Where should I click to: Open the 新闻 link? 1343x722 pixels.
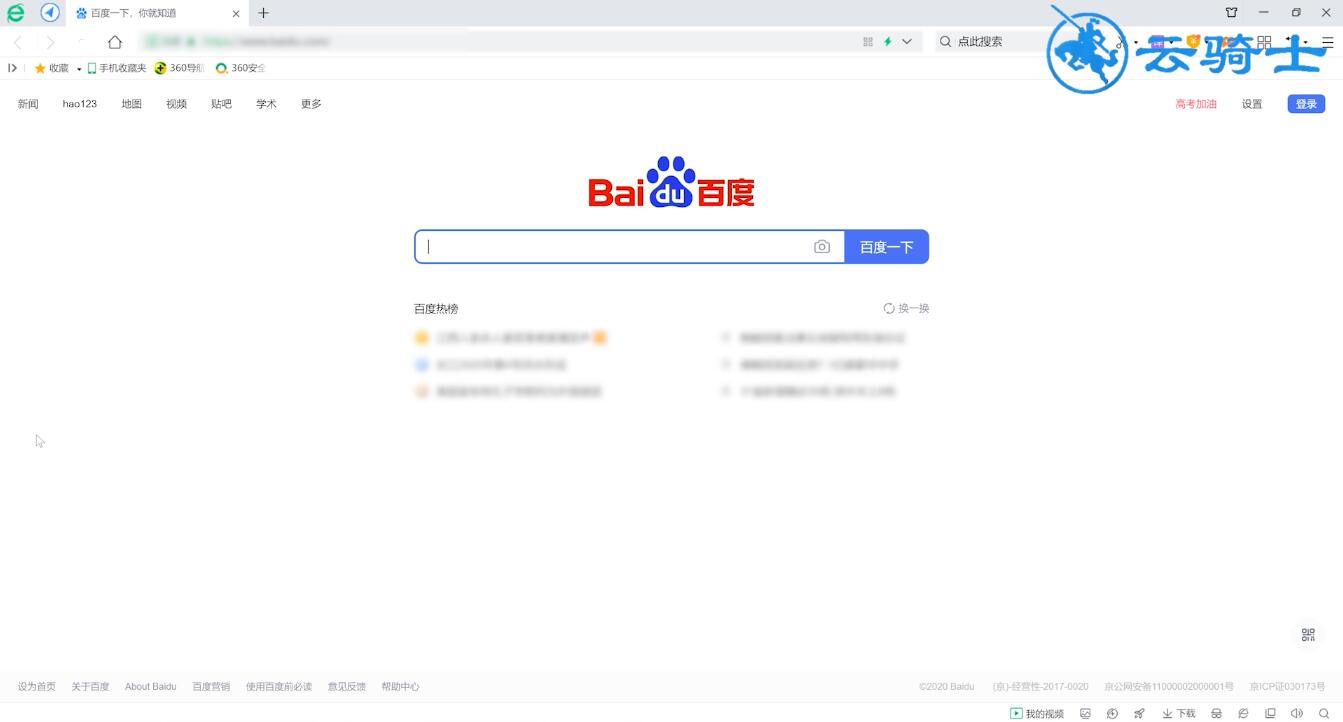tap(28, 104)
